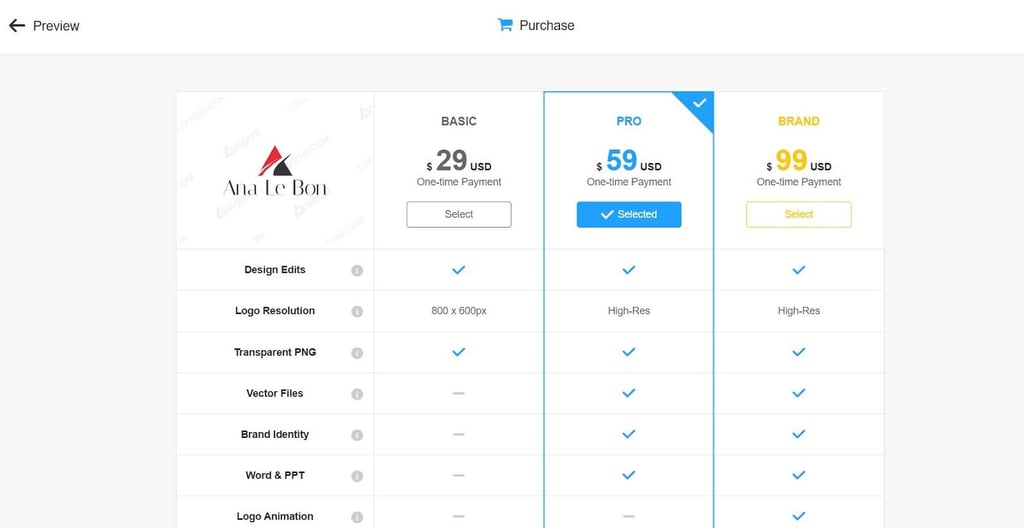Screen dimensions: 1024x528
Task: Click the blue Selected button for PRO
Action: tap(629, 214)
